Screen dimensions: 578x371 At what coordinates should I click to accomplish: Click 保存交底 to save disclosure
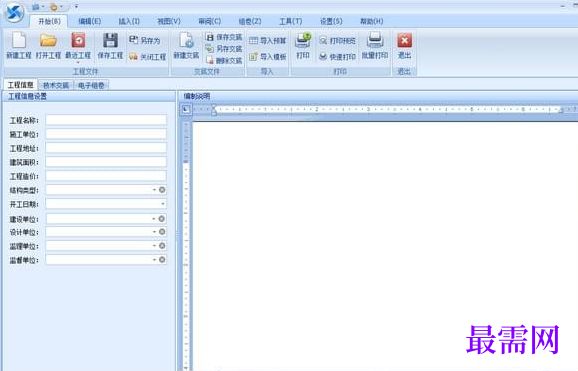(x=224, y=37)
